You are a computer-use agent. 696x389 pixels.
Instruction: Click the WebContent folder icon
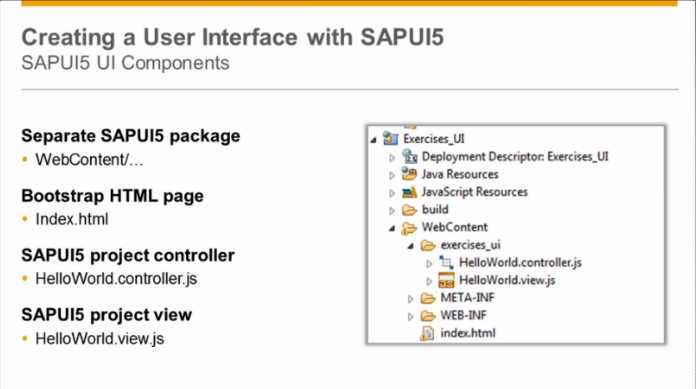pyautogui.click(x=409, y=228)
